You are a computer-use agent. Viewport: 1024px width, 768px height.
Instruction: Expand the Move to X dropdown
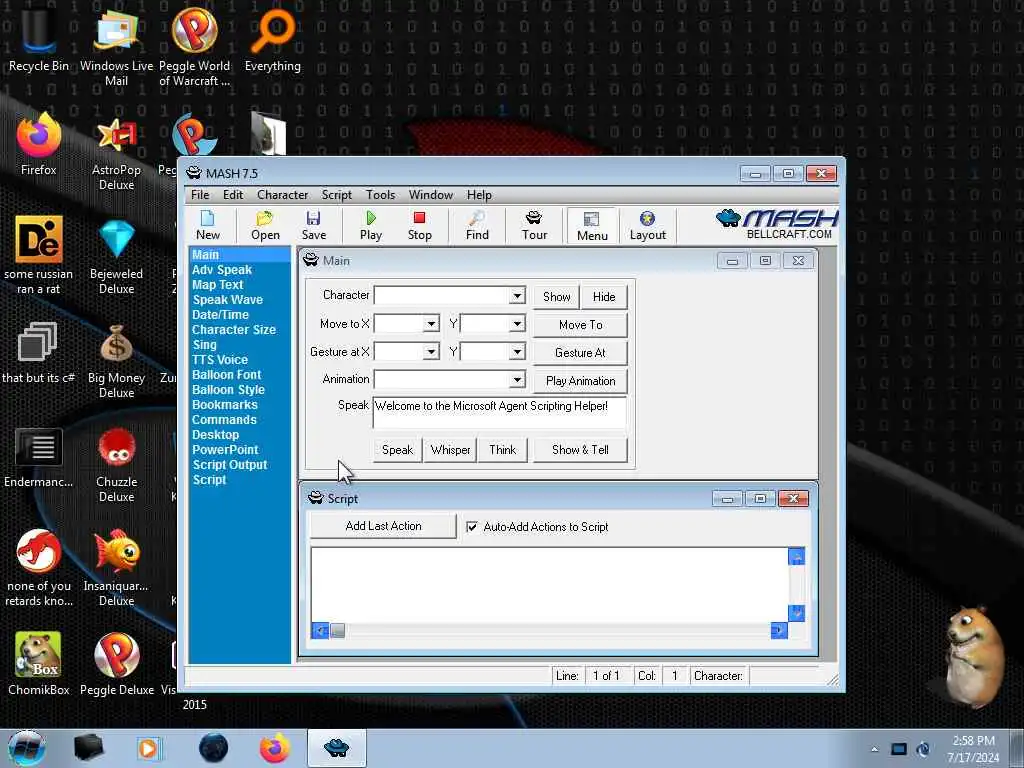431,324
